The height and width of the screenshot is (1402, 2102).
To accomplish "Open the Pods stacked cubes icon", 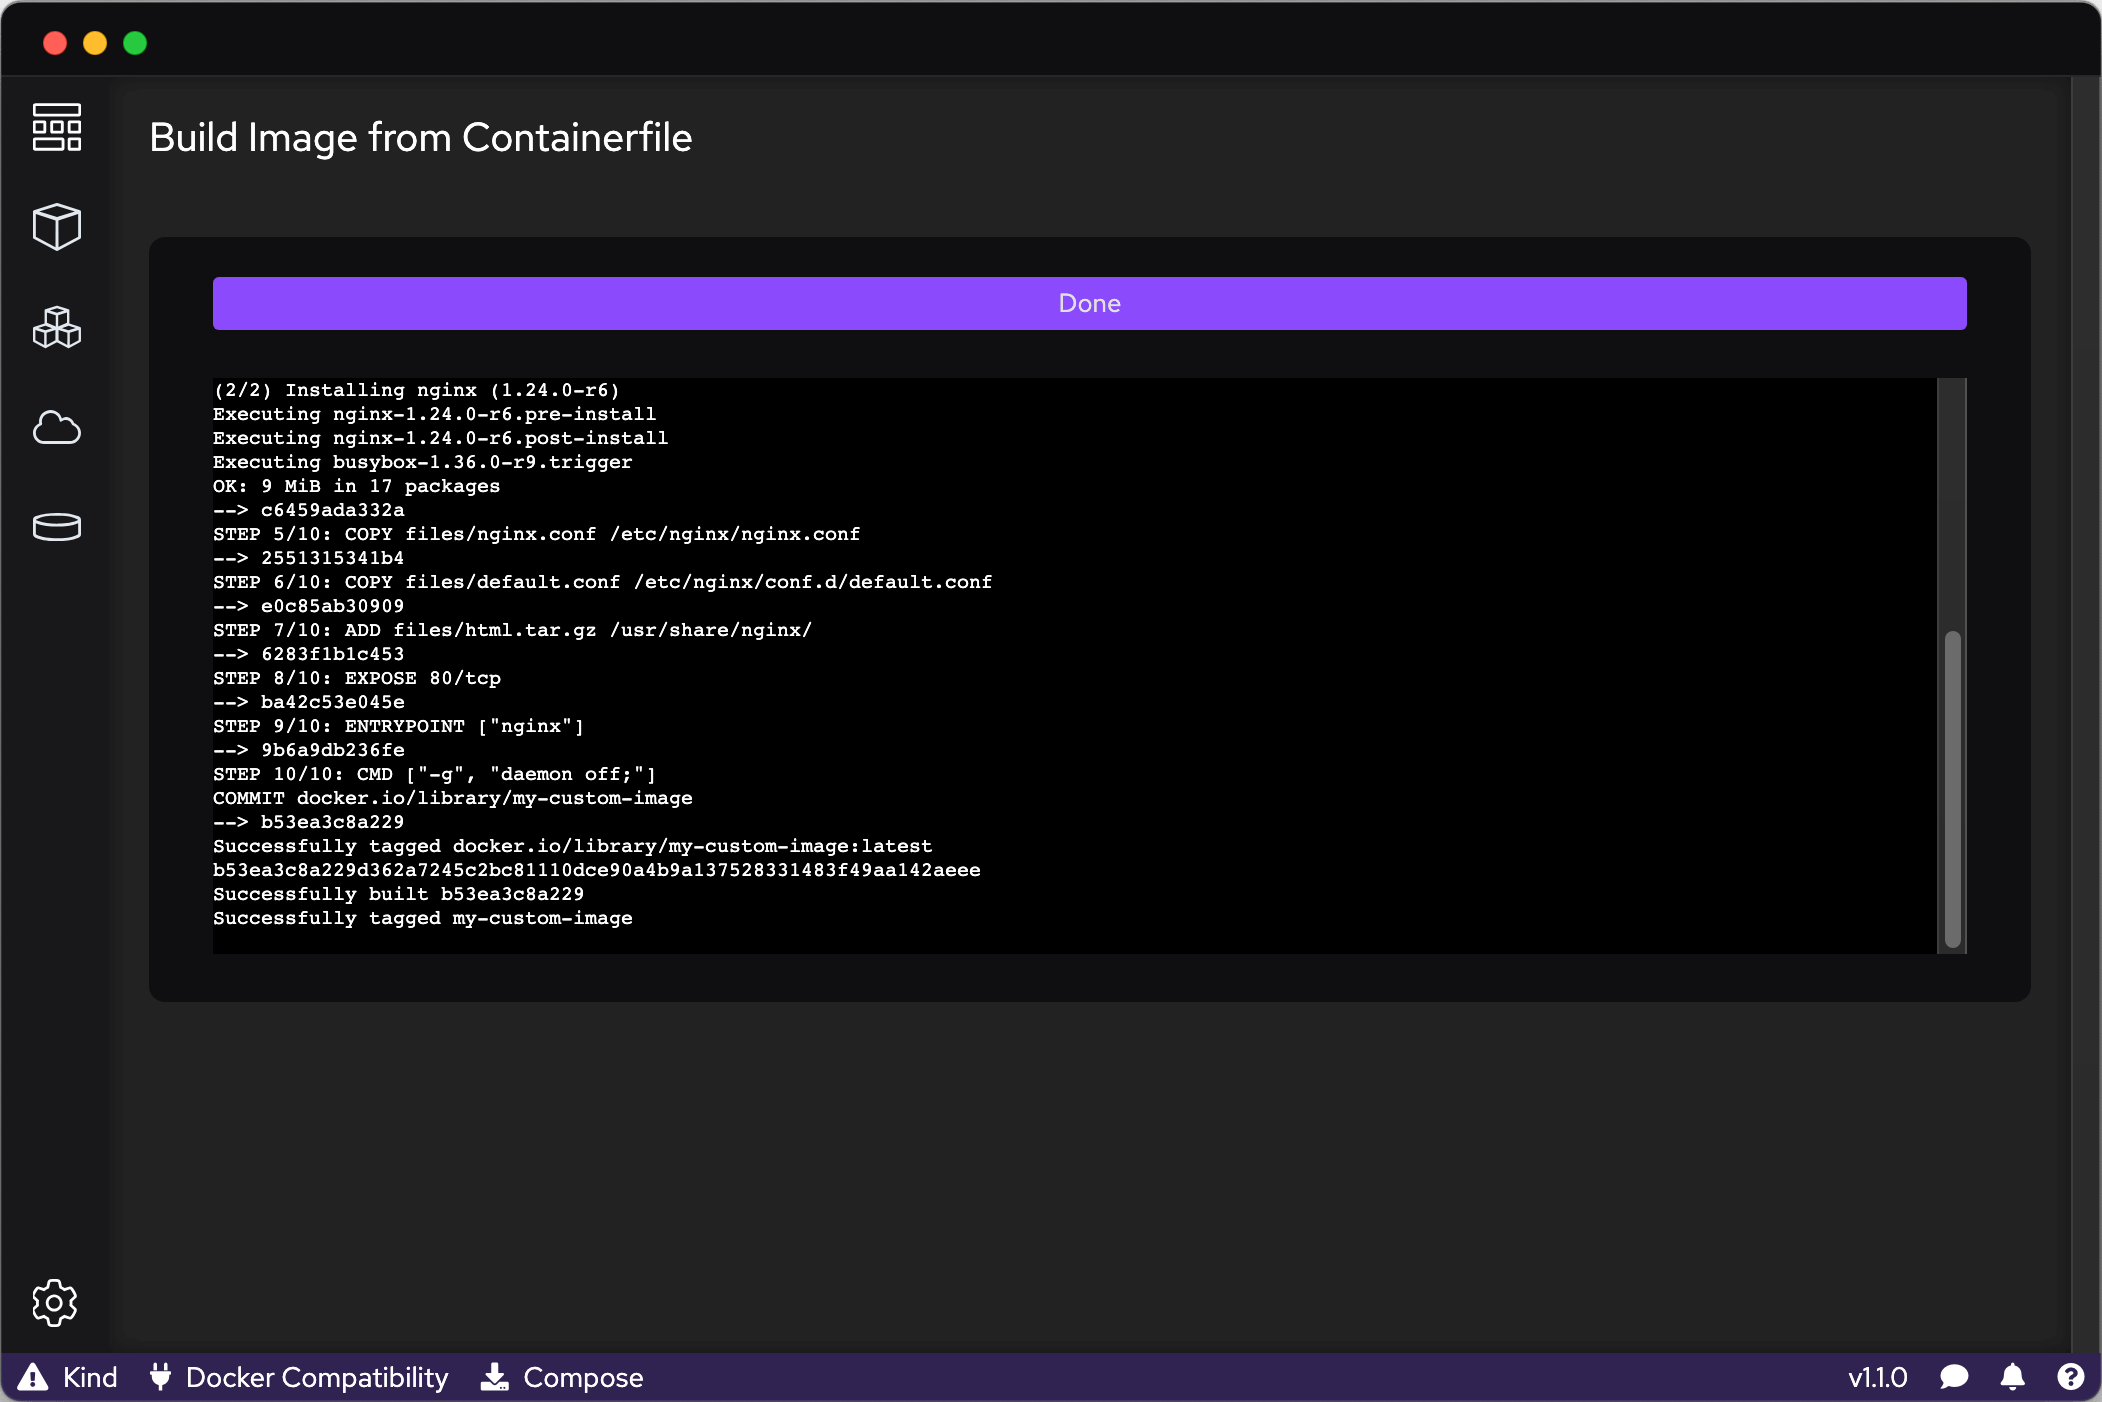I will (57, 327).
